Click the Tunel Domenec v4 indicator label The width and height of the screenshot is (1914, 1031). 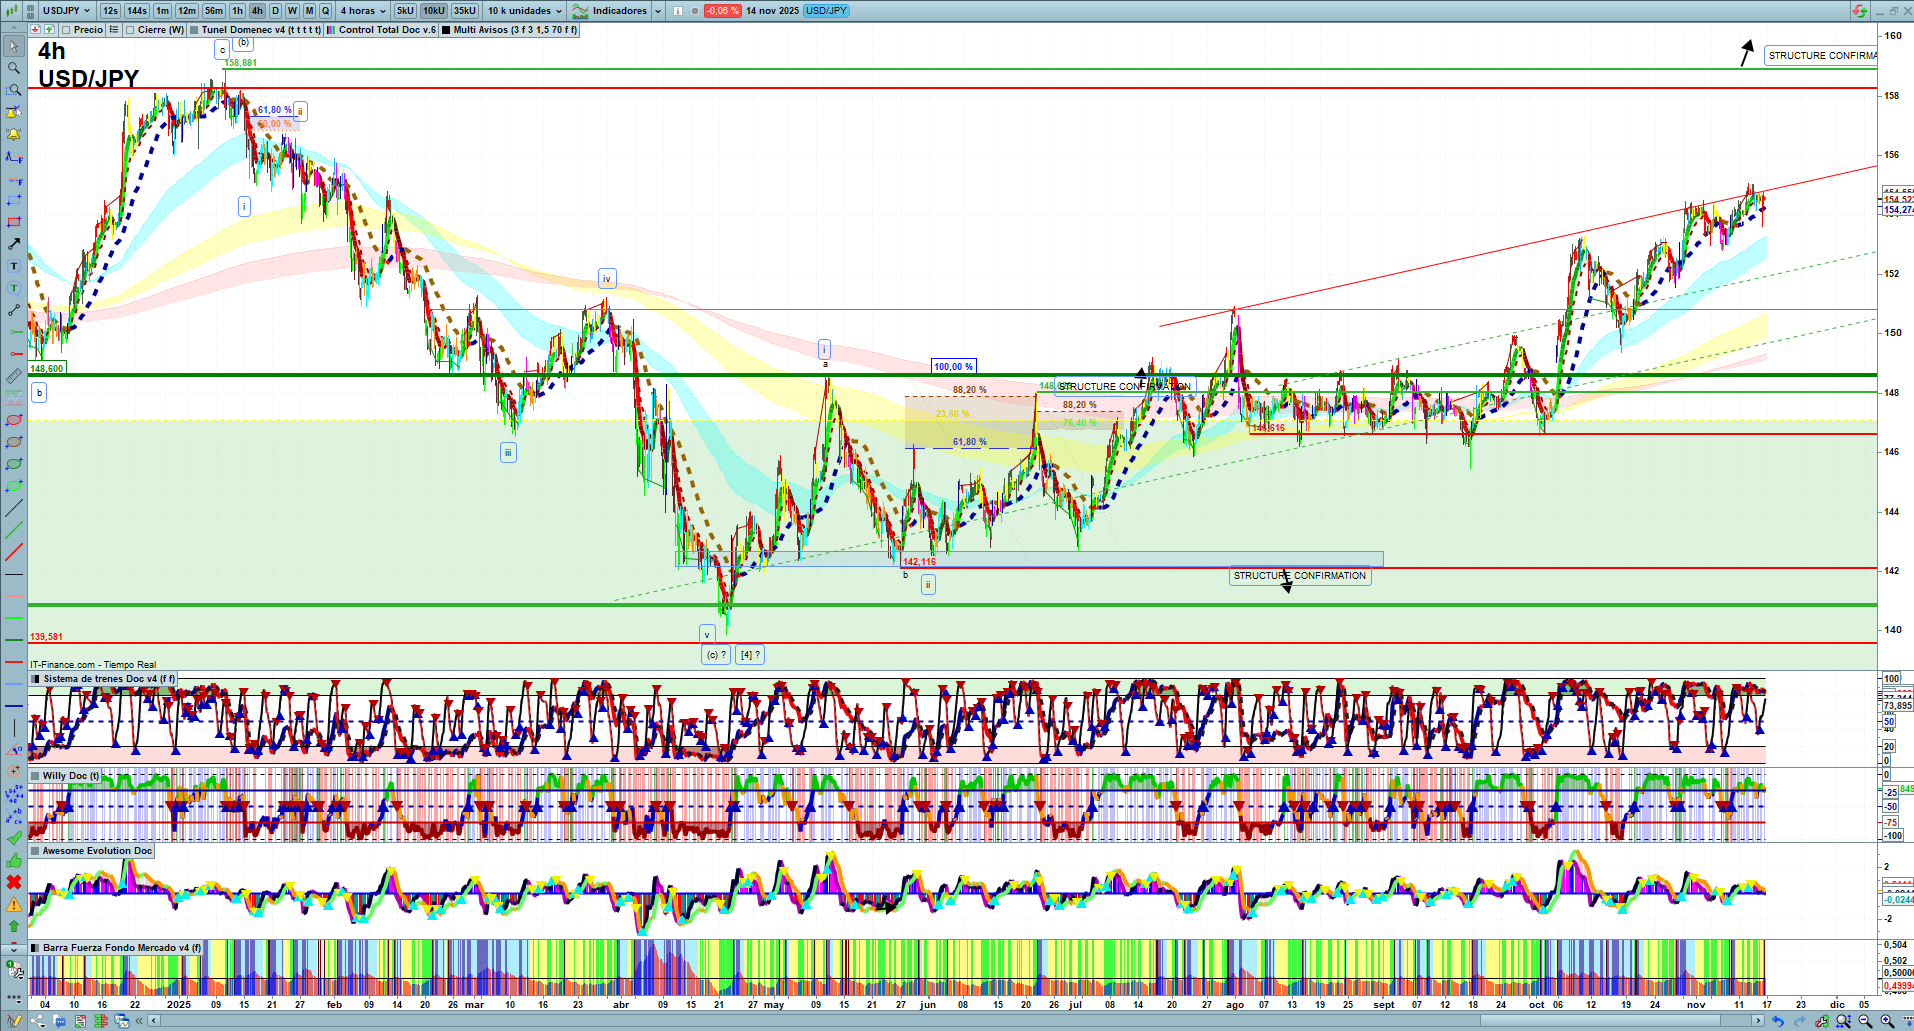(x=260, y=30)
